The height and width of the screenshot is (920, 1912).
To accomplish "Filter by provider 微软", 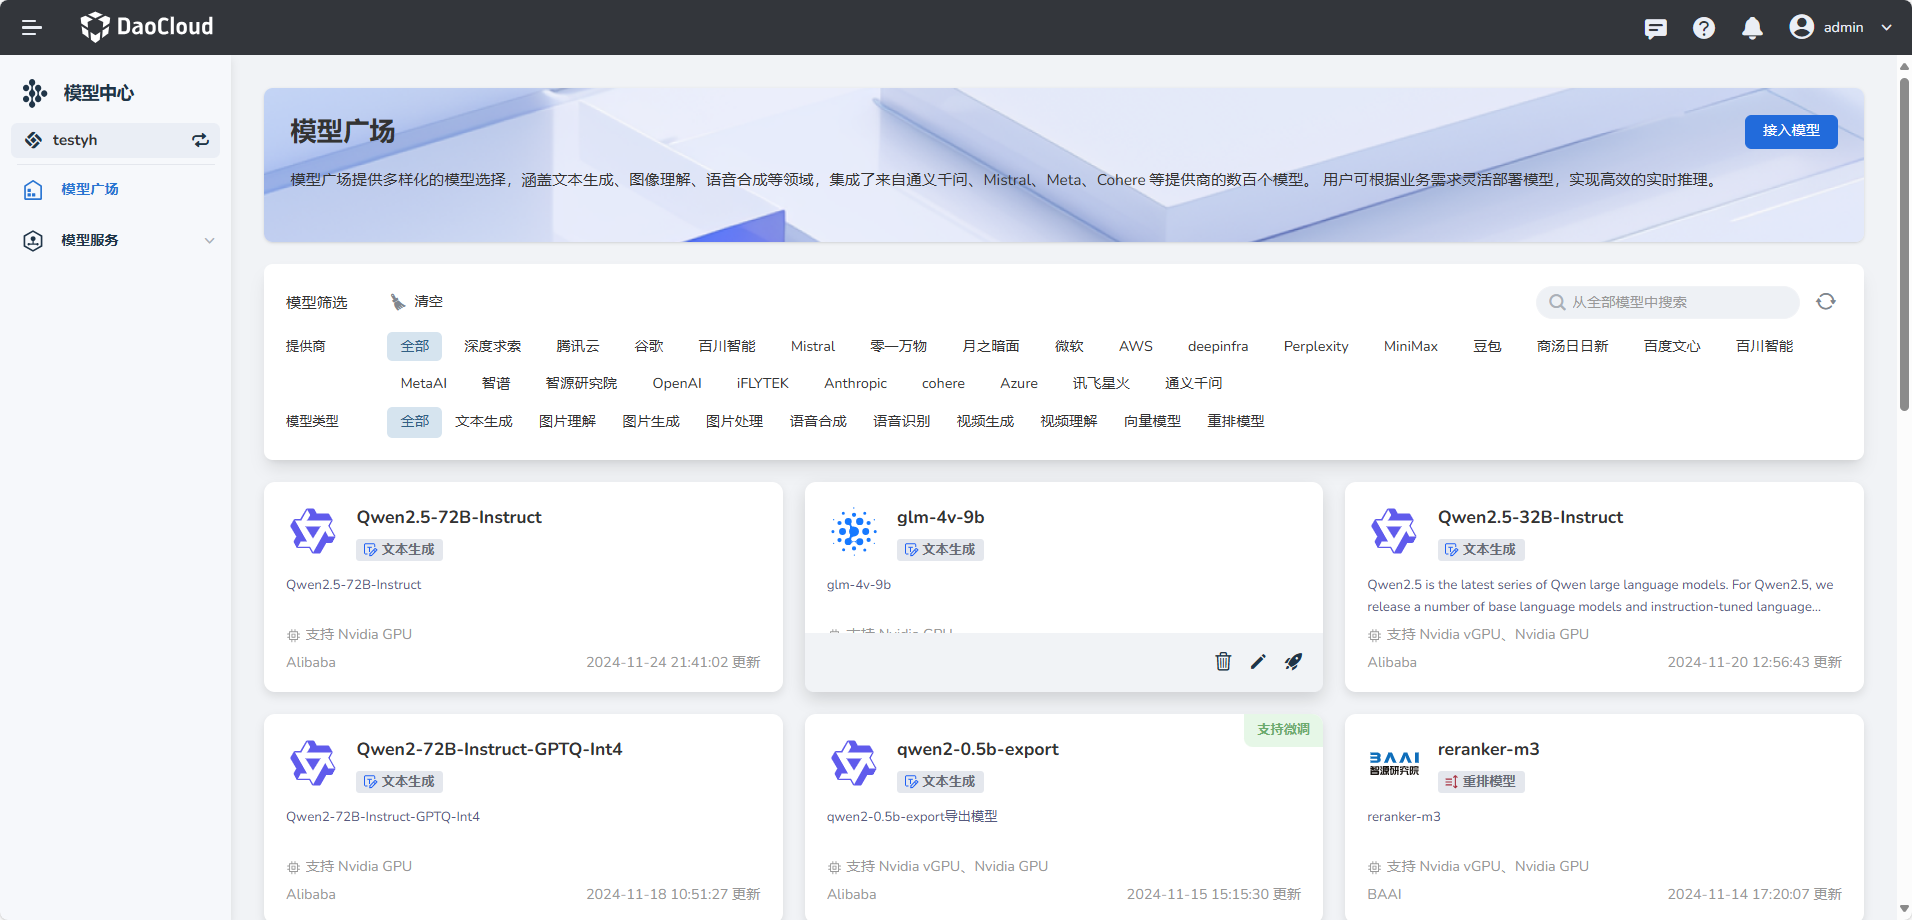I will pos(1069,346).
